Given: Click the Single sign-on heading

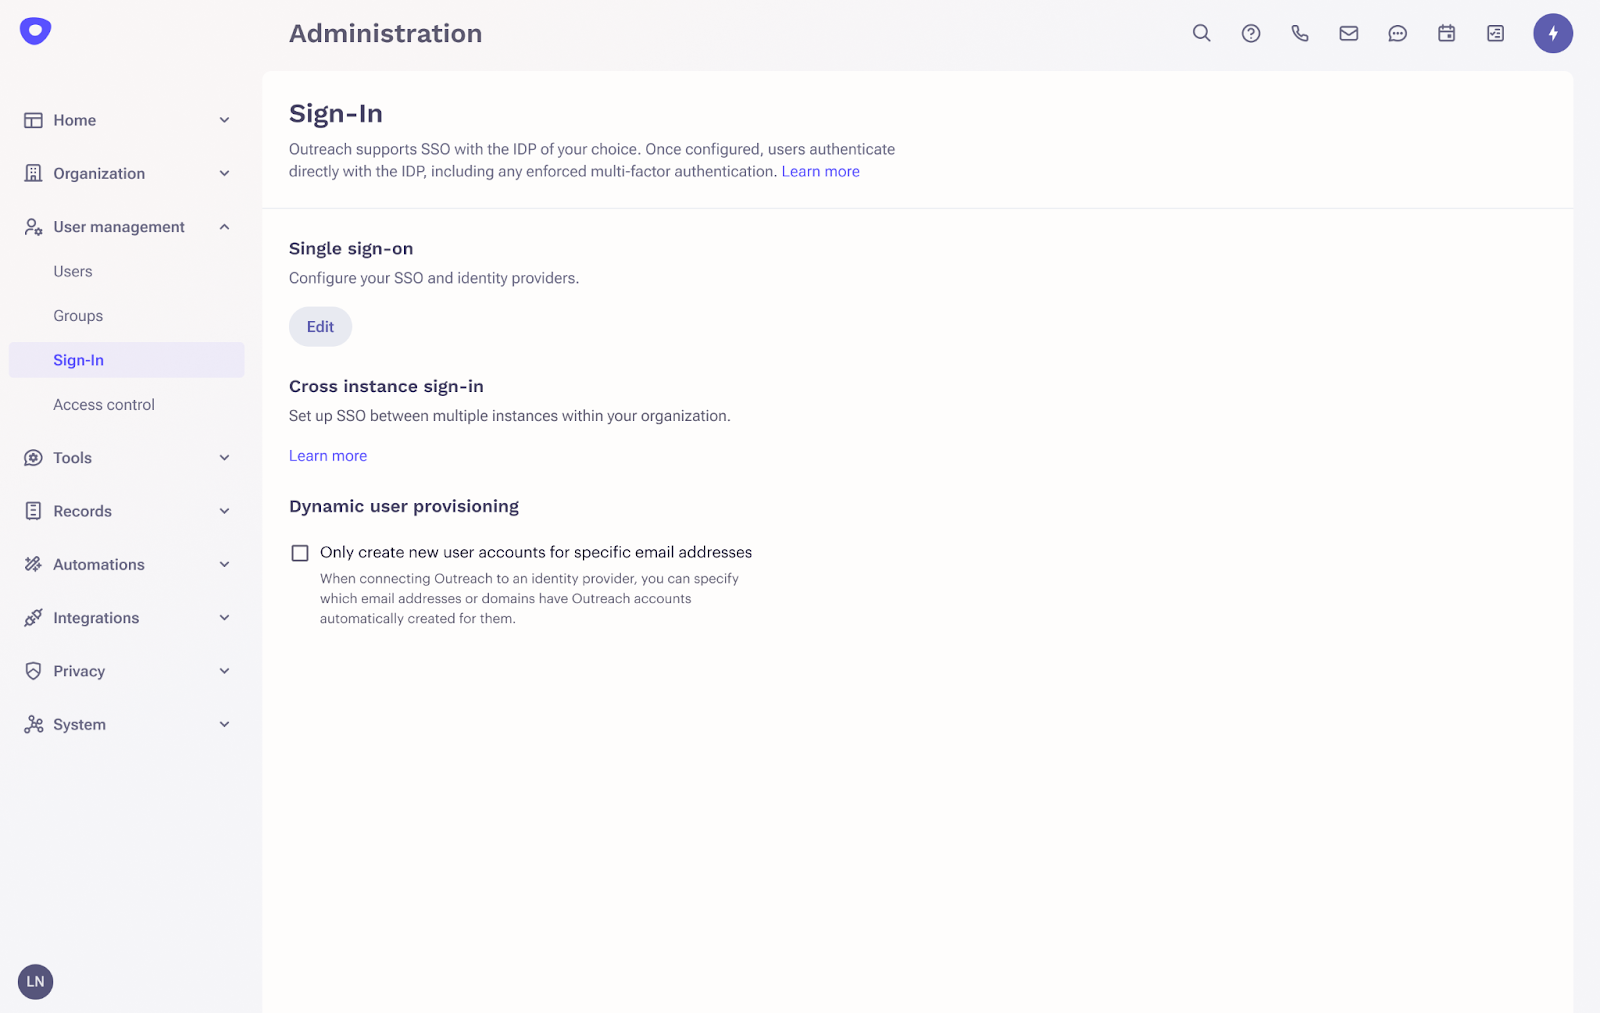Looking at the screenshot, I should pyautogui.click(x=351, y=249).
